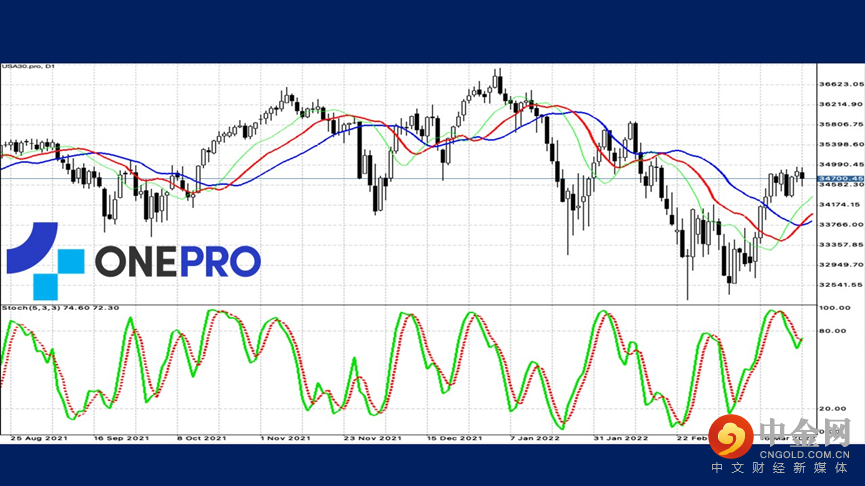Click the 32541.55 price axis label

pyautogui.click(x=841, y=285)
